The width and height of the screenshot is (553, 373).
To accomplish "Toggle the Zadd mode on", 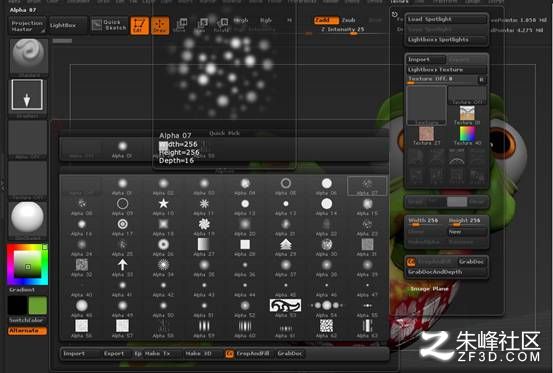I will point(326,20).
